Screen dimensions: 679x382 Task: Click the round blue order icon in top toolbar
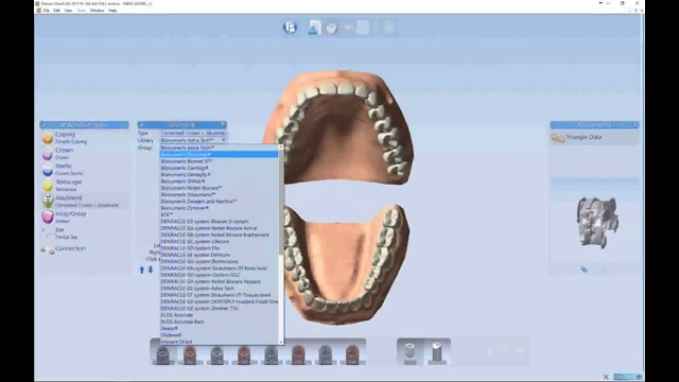coord(290,27)
